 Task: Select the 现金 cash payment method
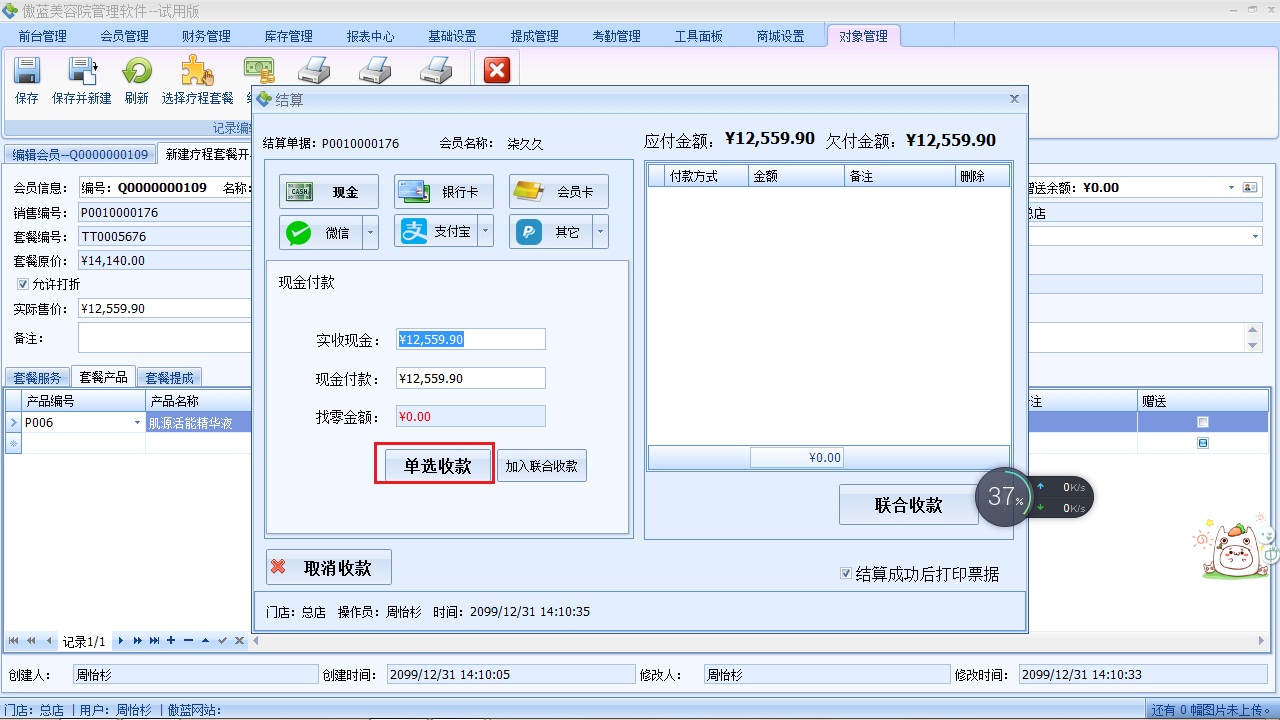click(328, 191)
